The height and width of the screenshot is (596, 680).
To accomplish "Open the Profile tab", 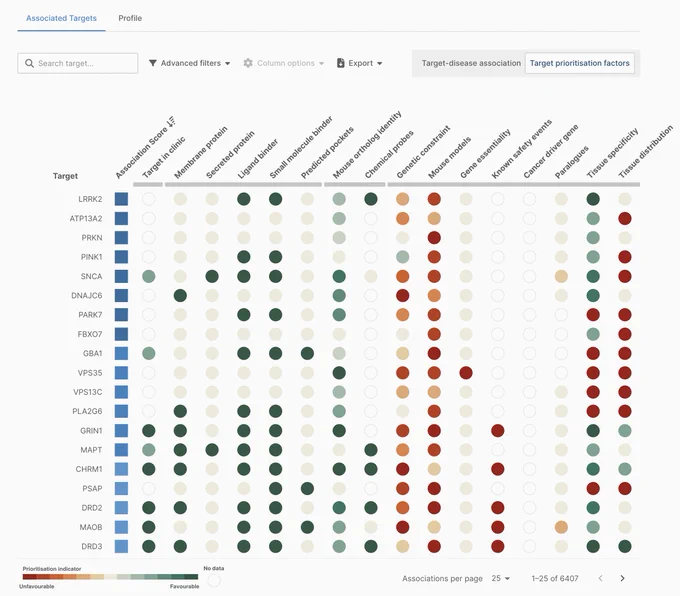I will click(x=130, y=18).
